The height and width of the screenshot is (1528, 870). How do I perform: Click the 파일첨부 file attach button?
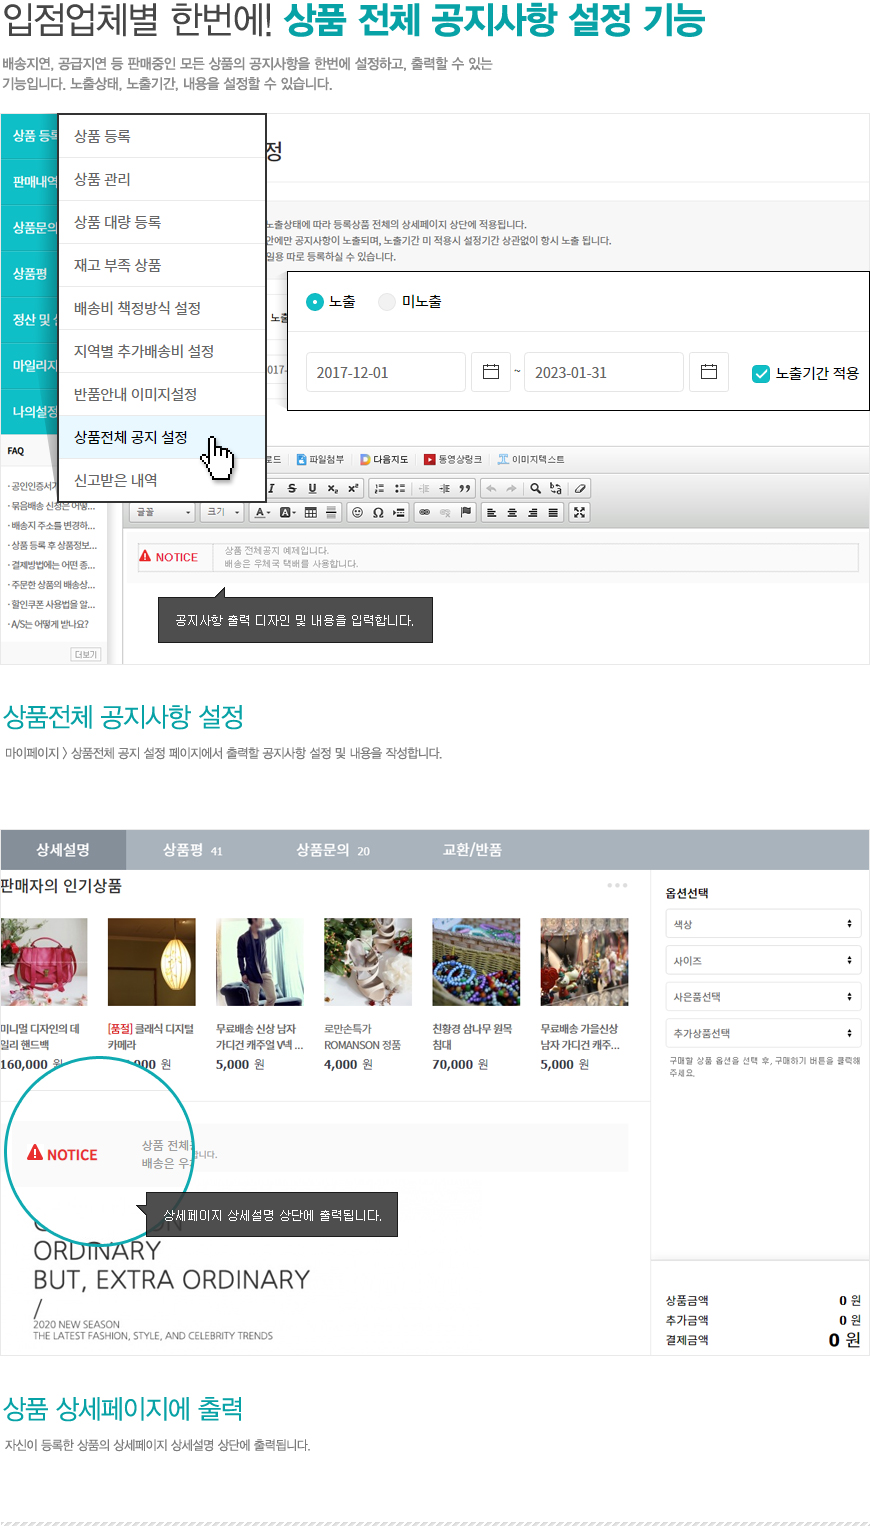pyautogui.click(x=320, y=459)
